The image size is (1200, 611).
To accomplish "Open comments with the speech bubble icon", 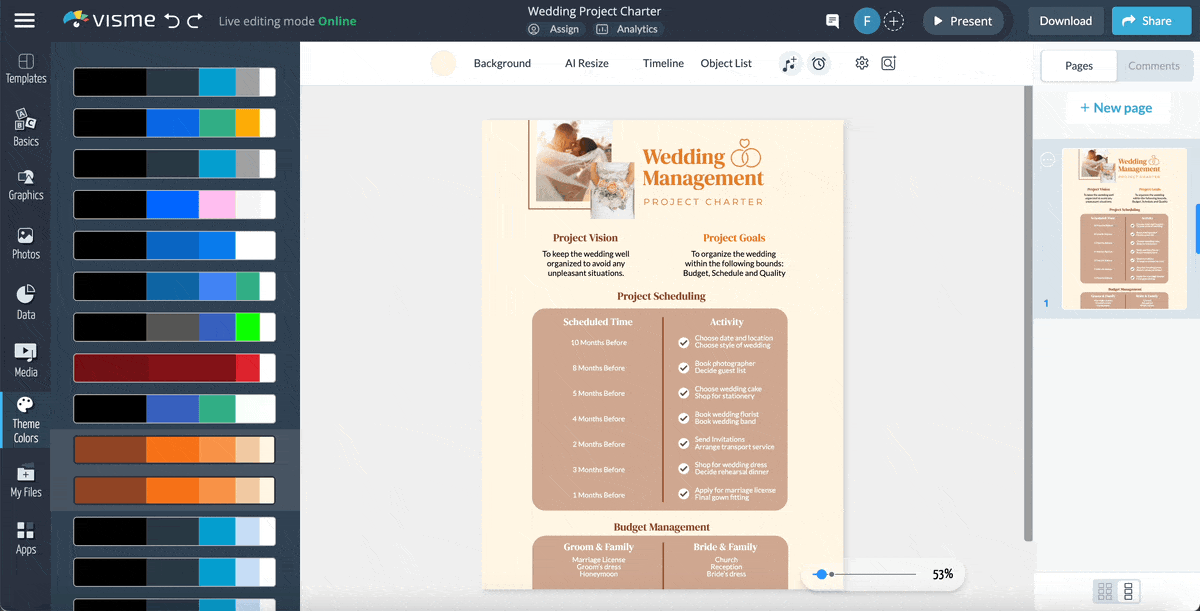I will point(835,20).
